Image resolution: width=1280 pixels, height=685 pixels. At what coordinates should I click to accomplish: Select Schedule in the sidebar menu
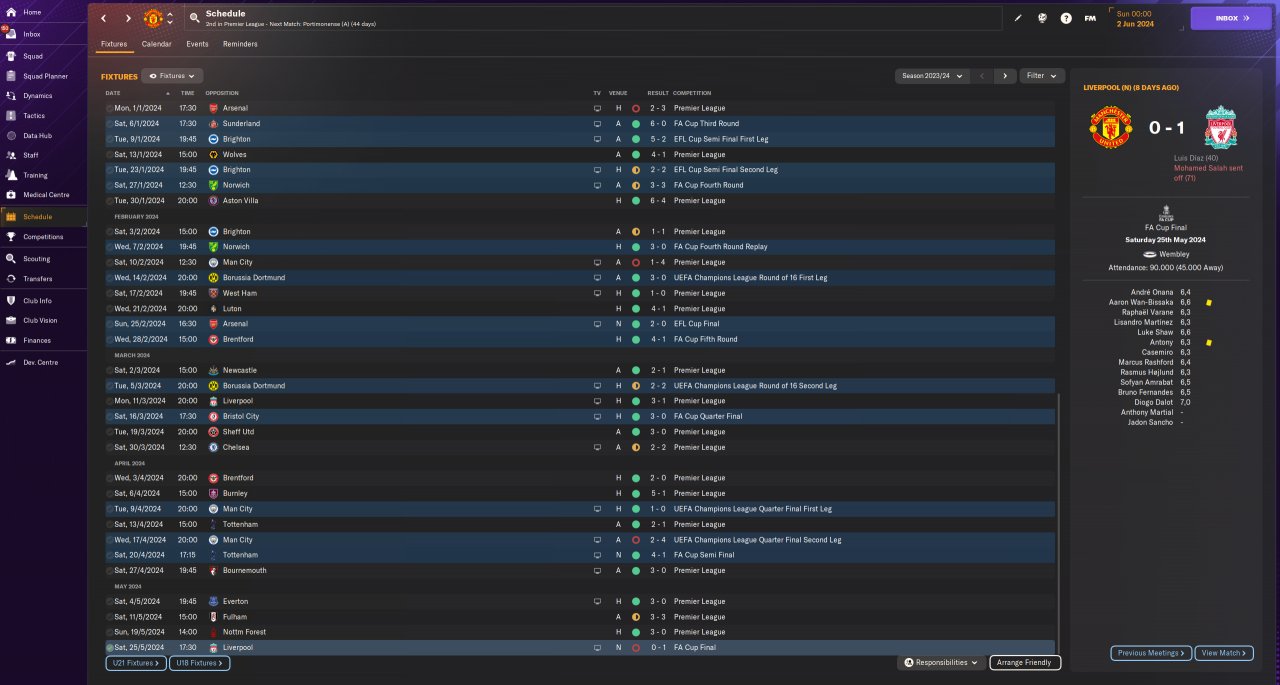43,216
